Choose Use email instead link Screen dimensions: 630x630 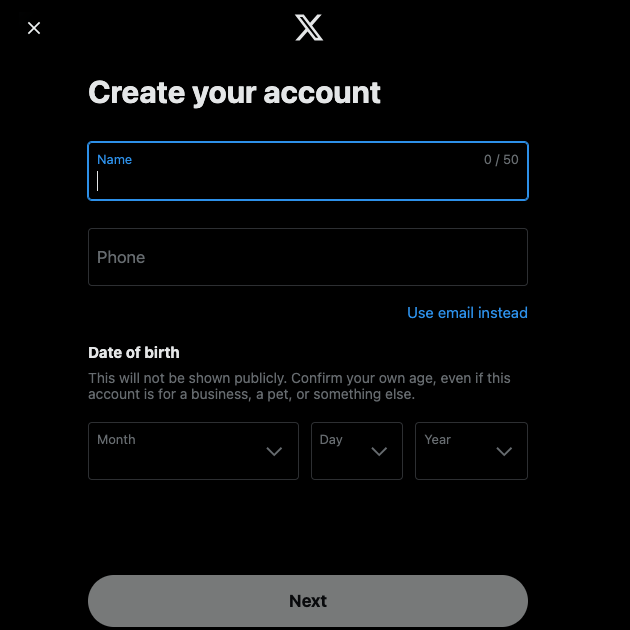coord(467,313)
